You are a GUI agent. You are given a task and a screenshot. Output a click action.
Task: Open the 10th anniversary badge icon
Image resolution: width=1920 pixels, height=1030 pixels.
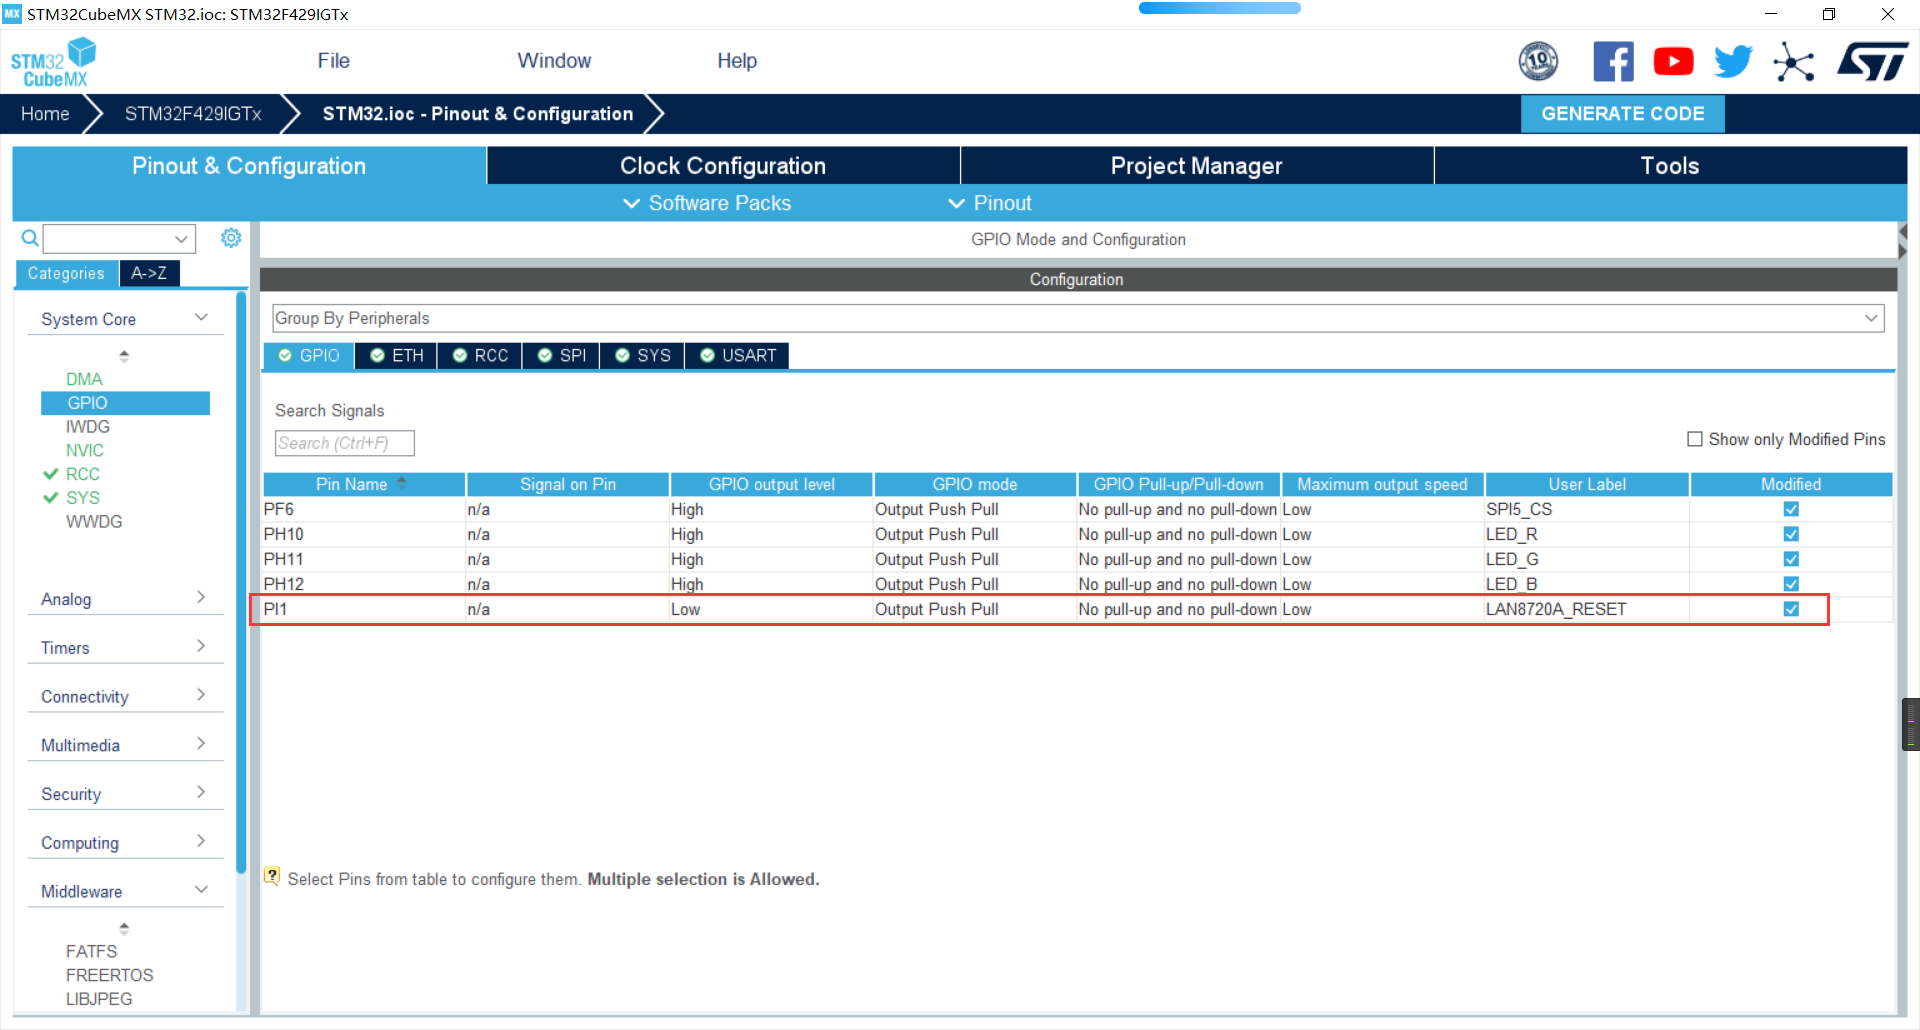click(1538, 62)
